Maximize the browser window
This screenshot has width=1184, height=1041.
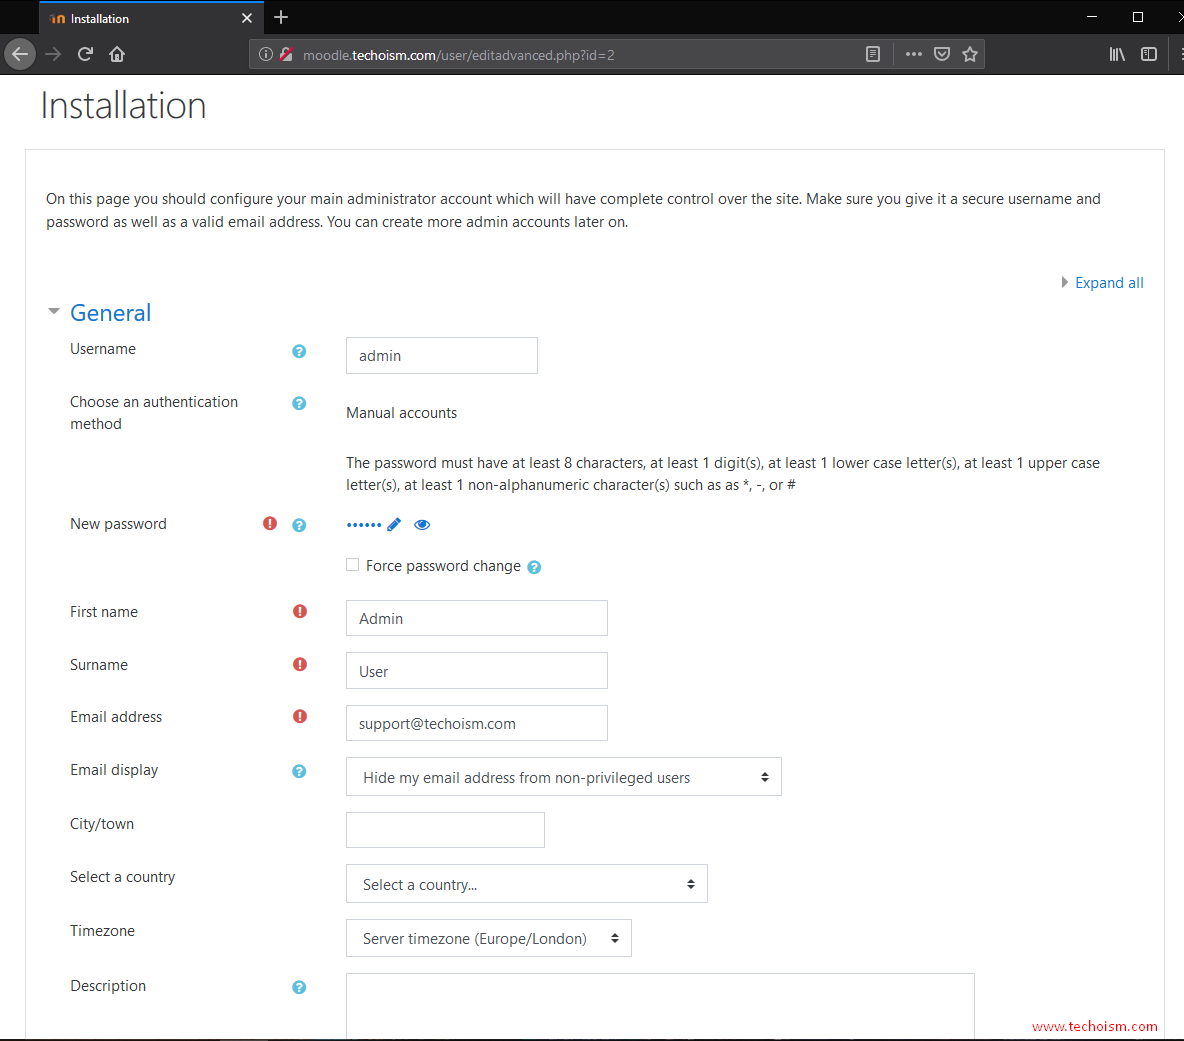(1138, 17)
